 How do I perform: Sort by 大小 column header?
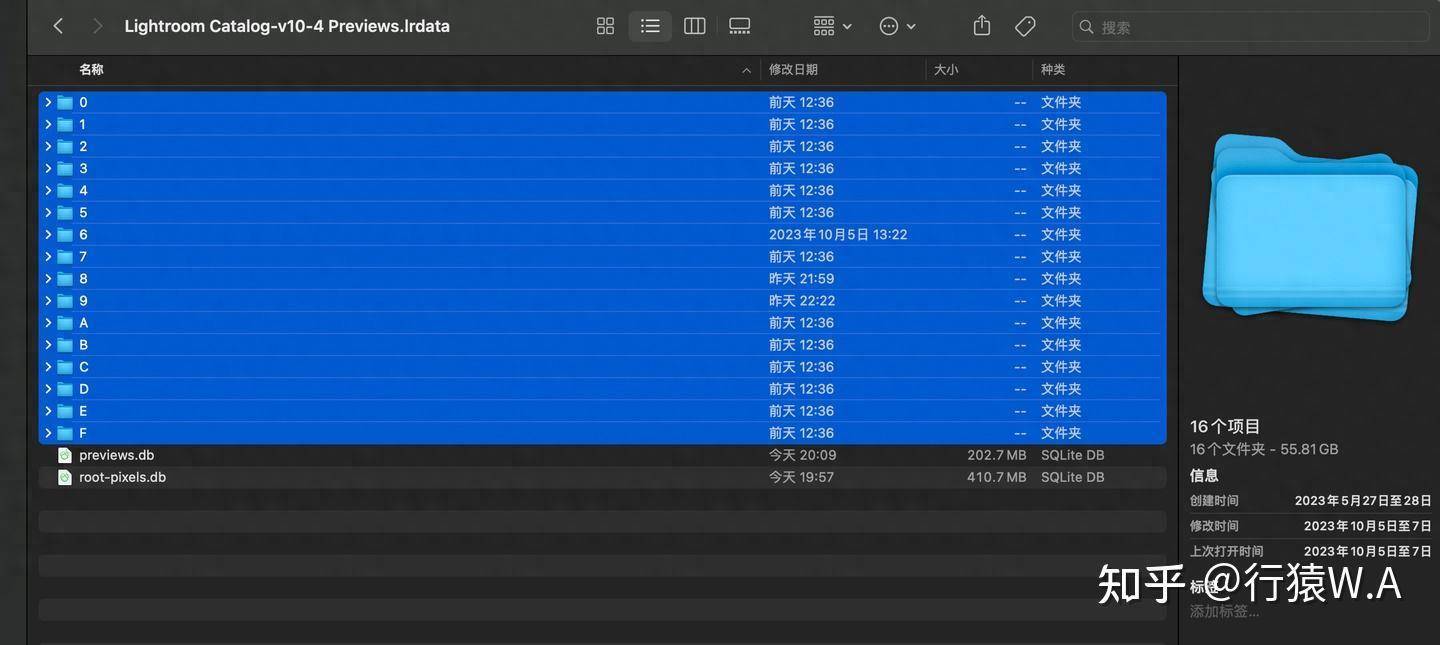pos(945,69)
